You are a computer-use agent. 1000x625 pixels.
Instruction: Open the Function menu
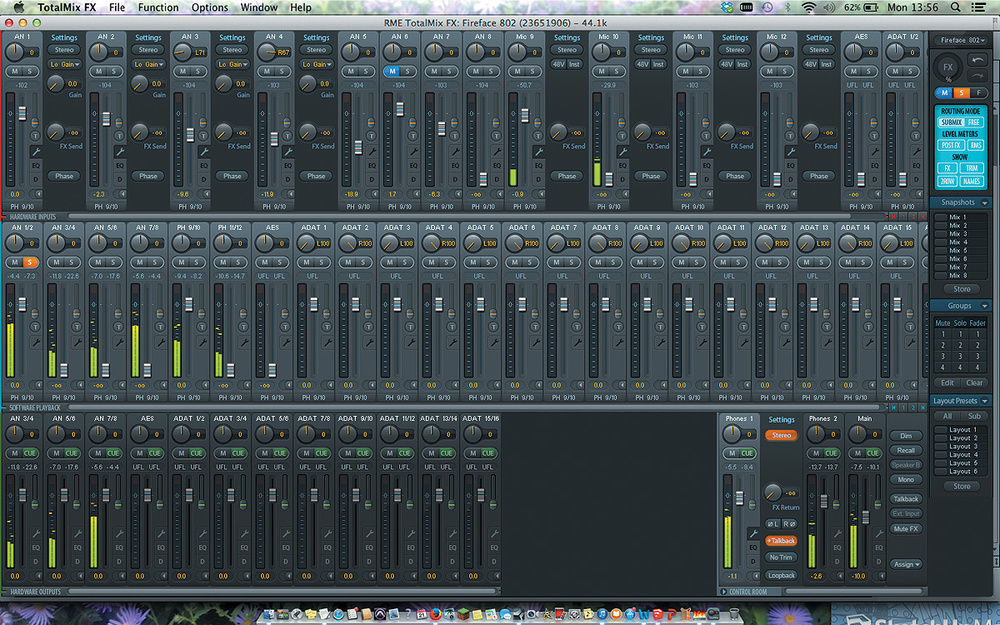point(158,8)
